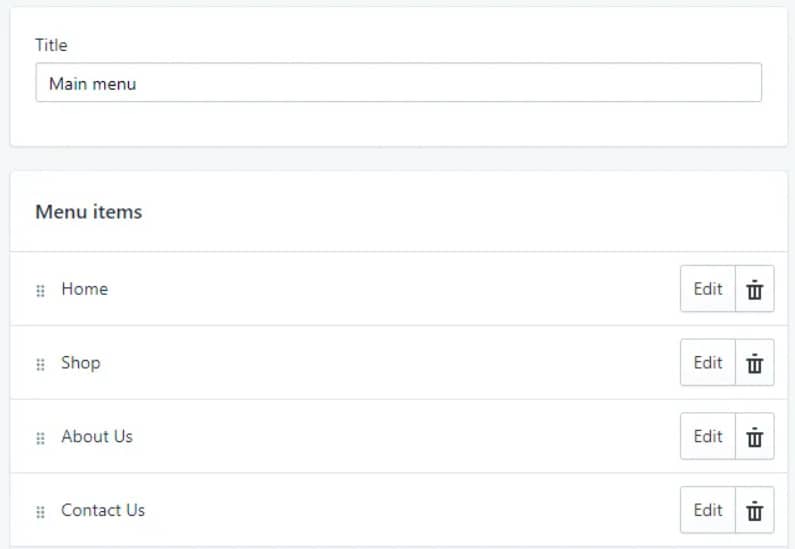The height and width of the screenshot is (549, 795).
Task: Grab the drag handle beside Home
Action: [41, 290]
